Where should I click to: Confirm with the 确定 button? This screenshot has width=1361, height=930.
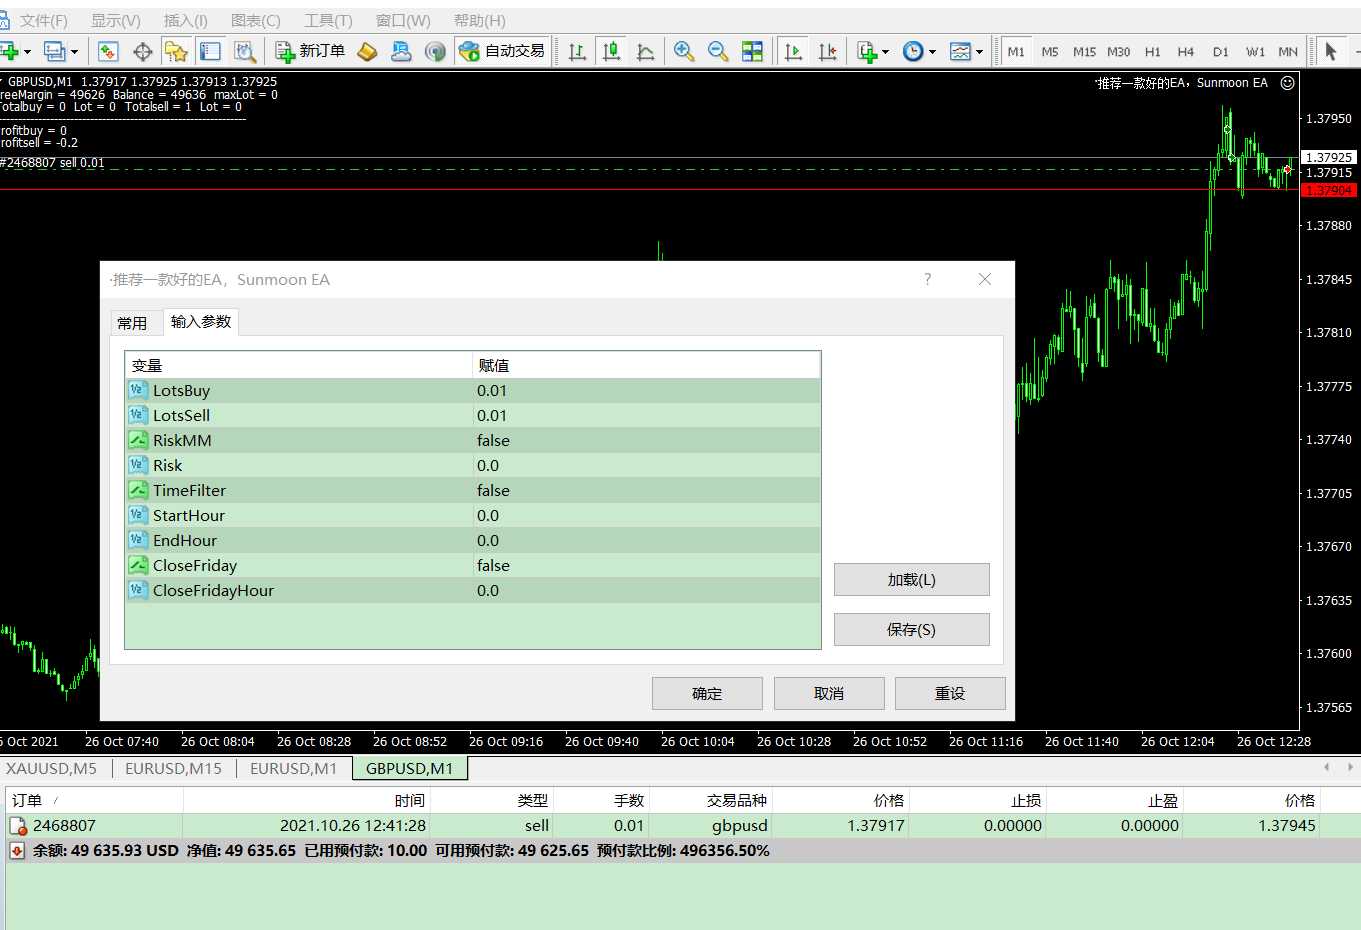(707, 694)
